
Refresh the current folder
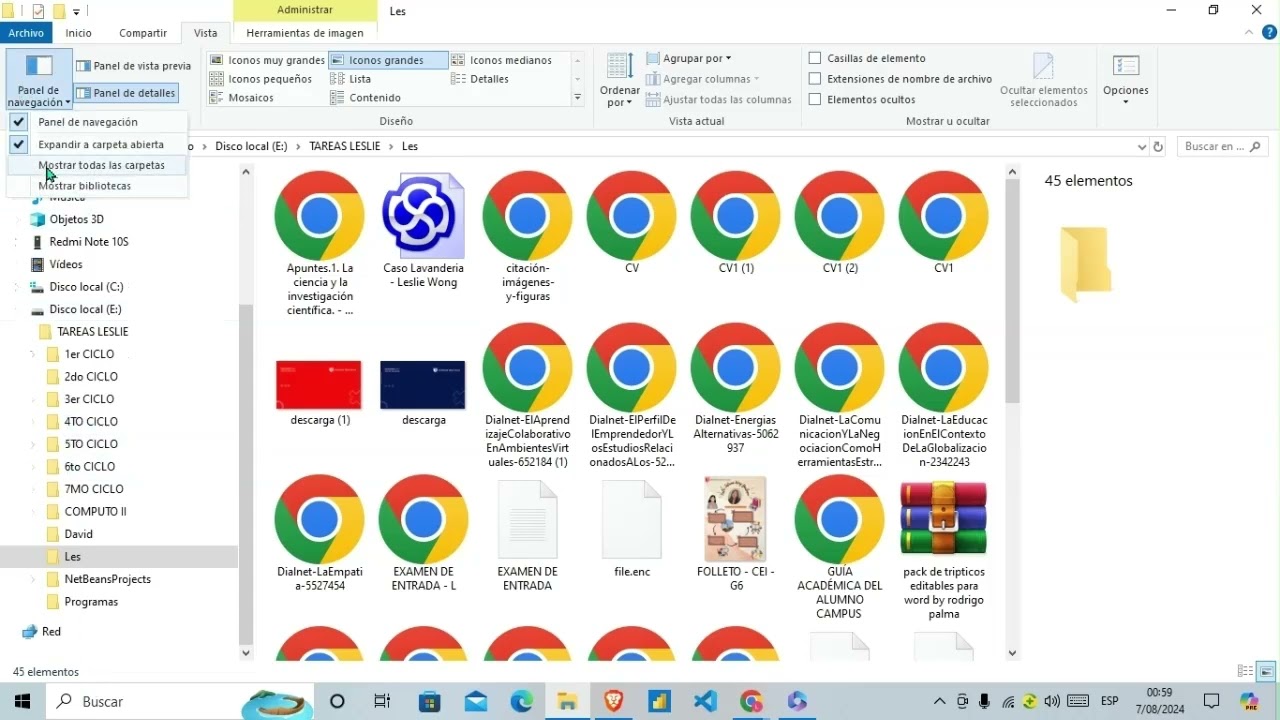pyautogui.click(x=1158, y=147)
